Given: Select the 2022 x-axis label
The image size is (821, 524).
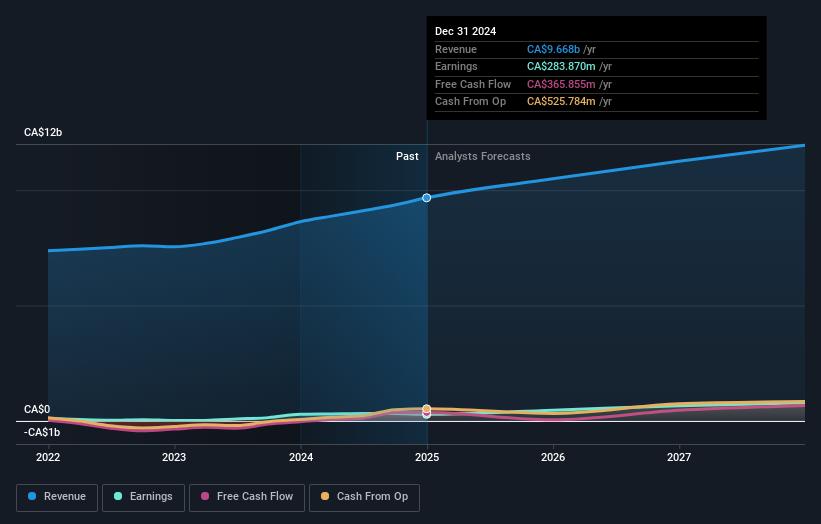Looking at the screenshot, I should point(48,458).
